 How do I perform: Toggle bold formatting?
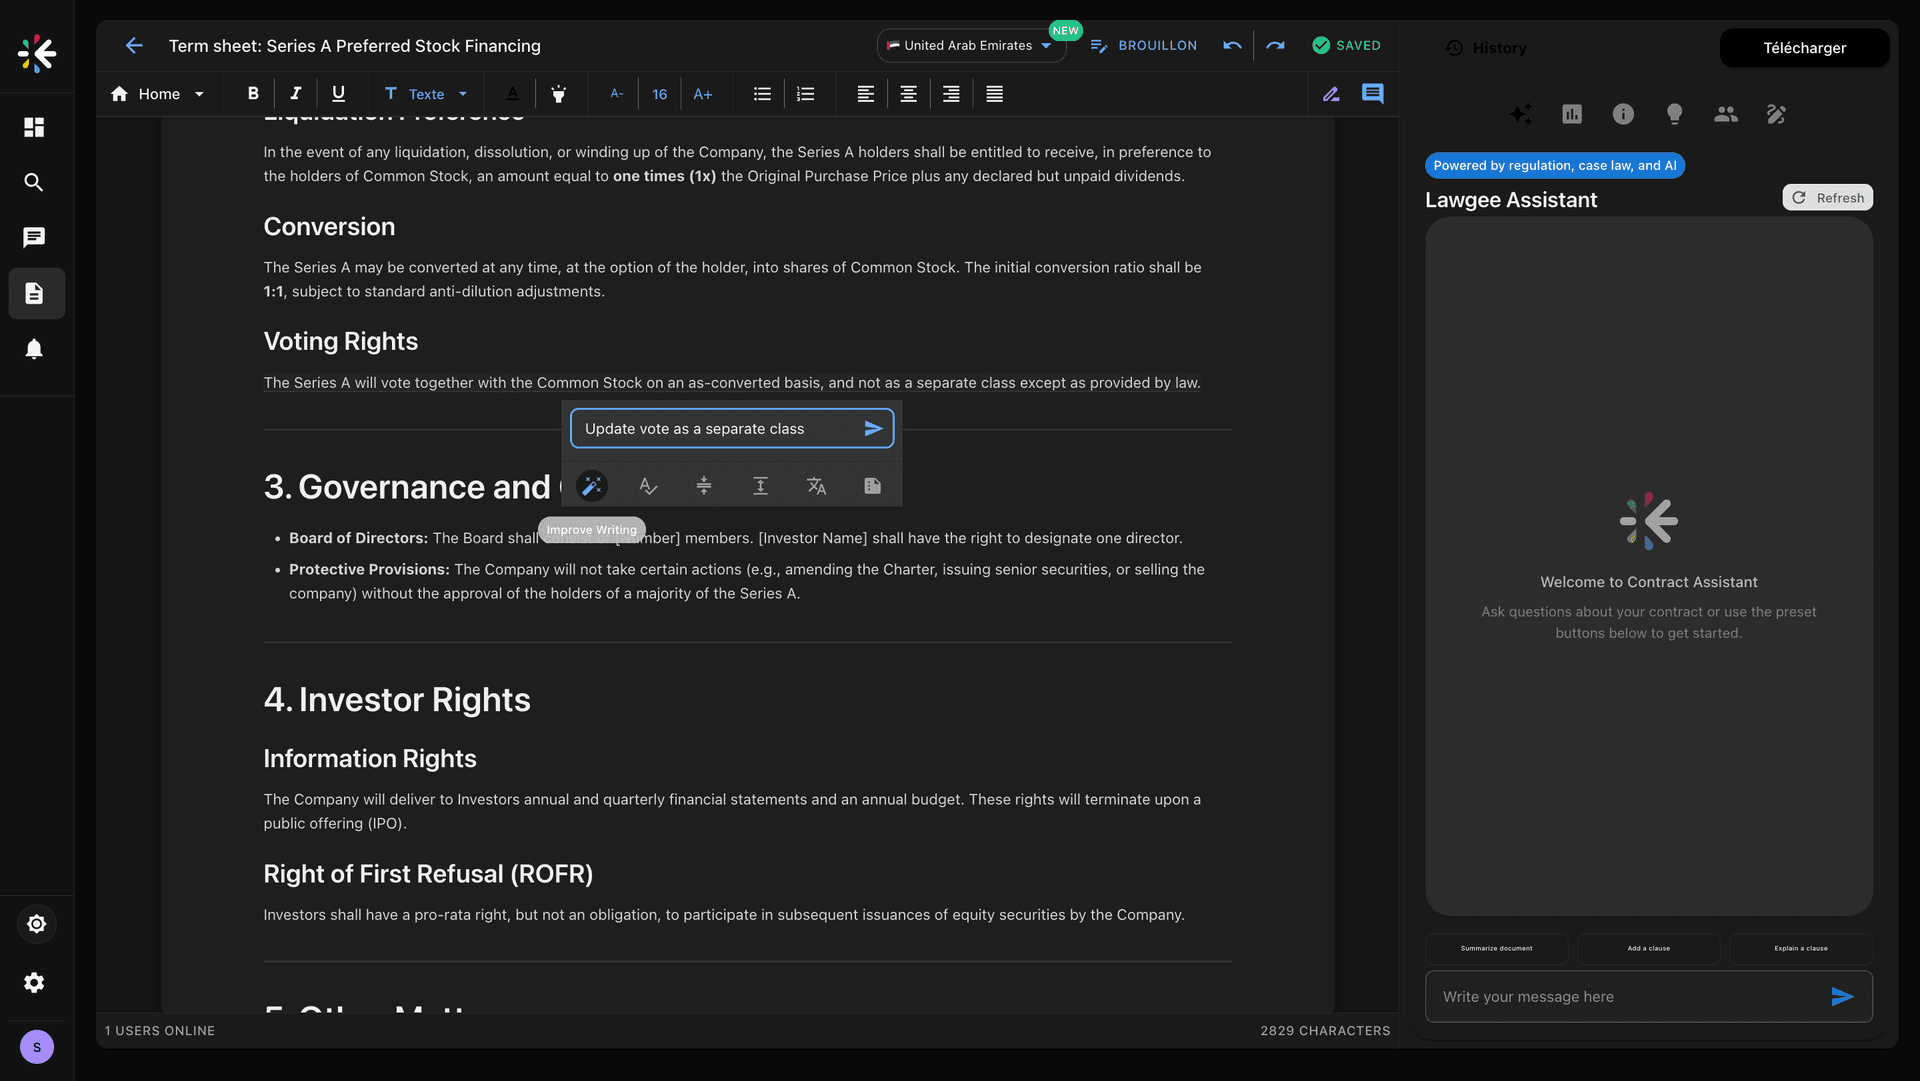pos(253,94)
